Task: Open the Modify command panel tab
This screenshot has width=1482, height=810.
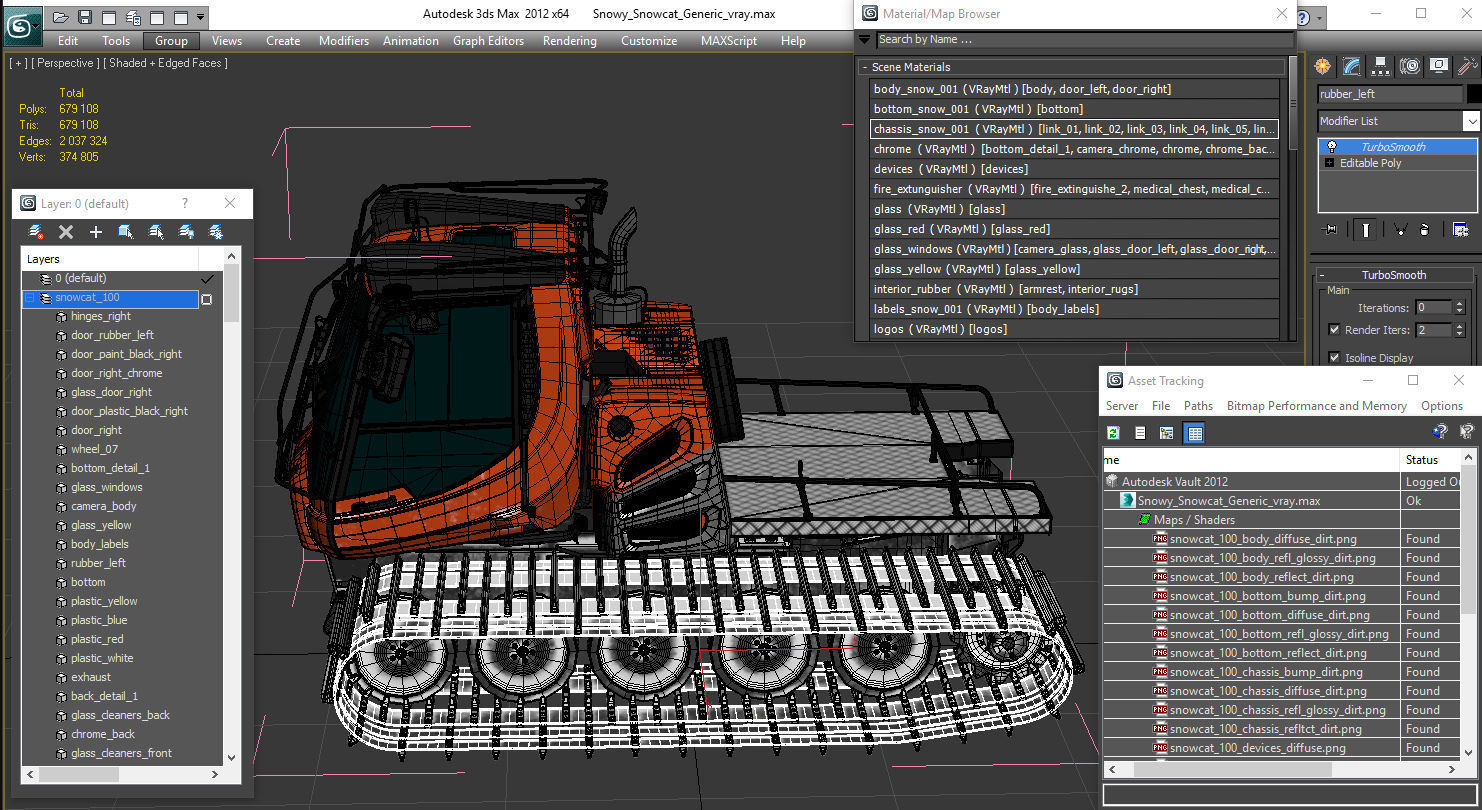Action: pos(1352,66)
